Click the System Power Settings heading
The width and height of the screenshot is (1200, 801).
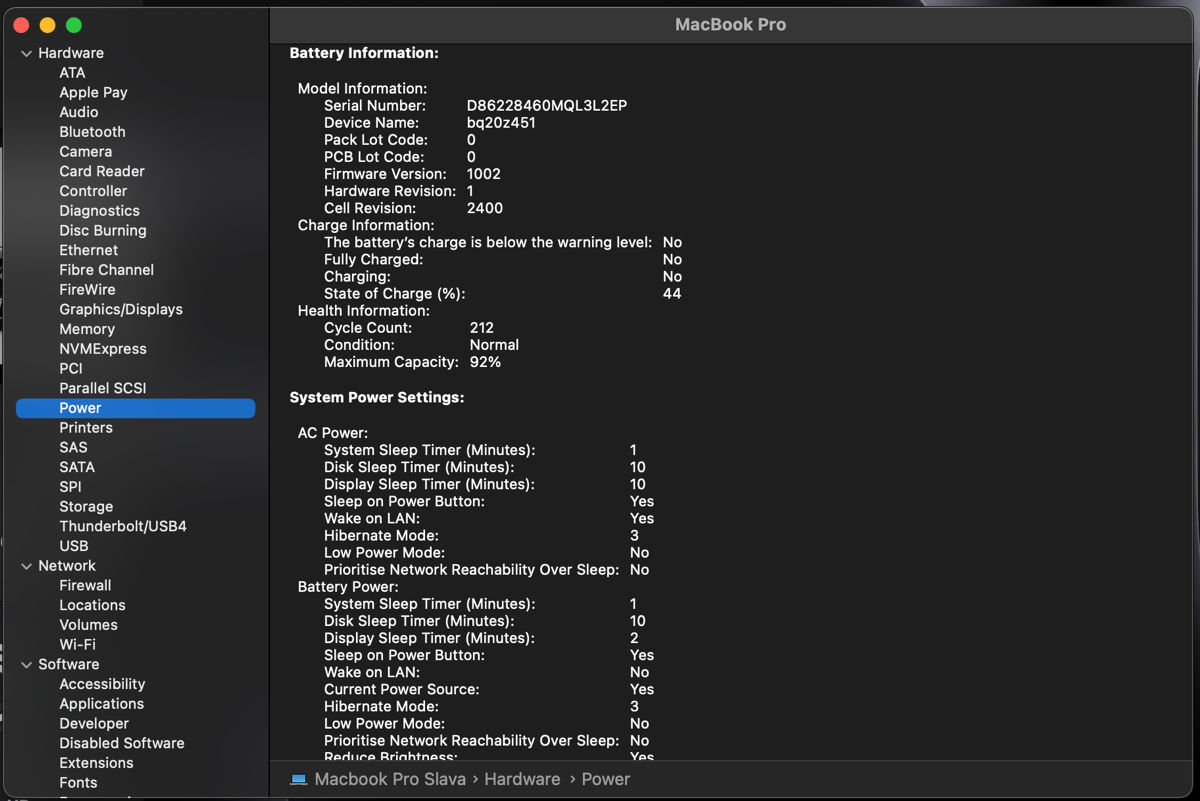pos(377,397)
